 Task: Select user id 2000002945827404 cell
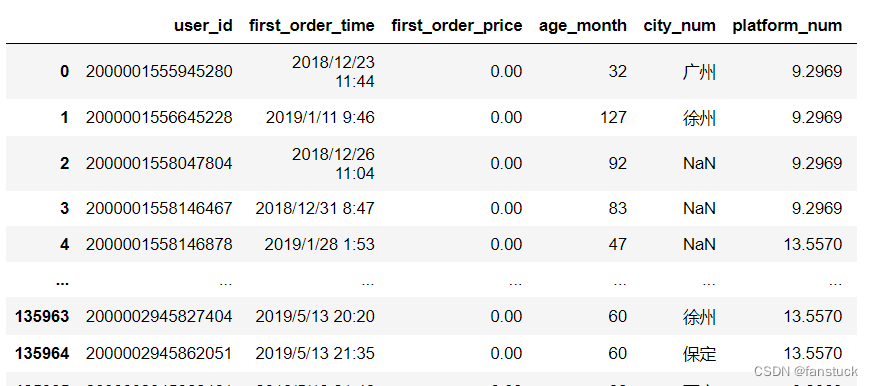[159, 316]
